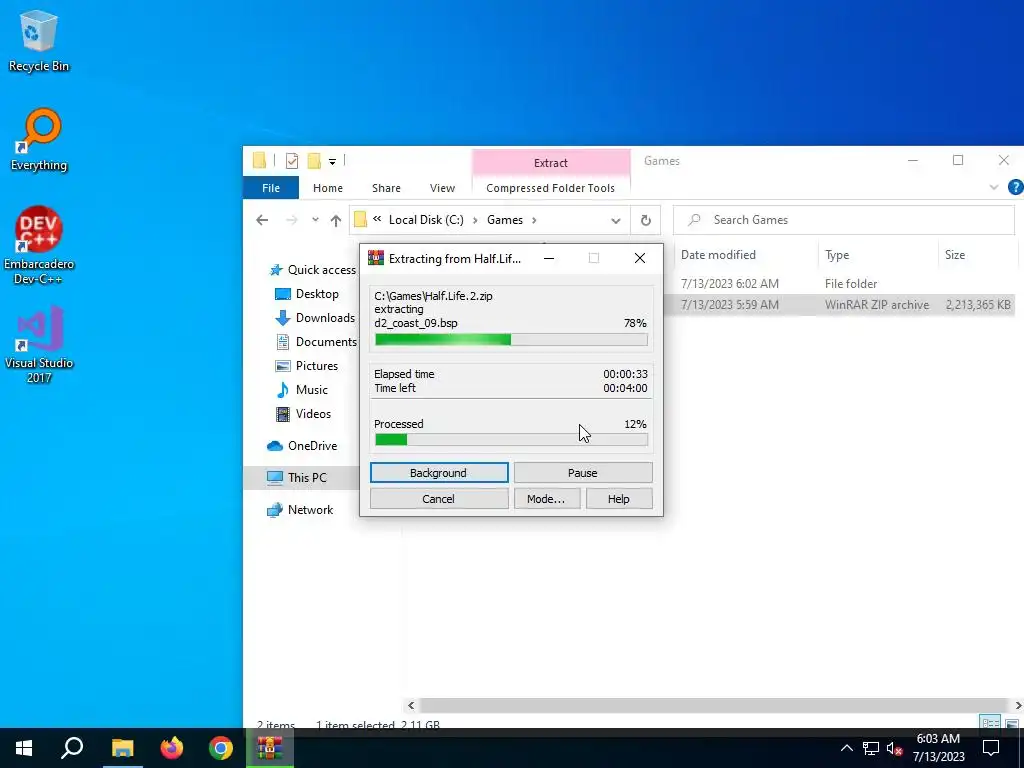The image size is (1024, 768).
Task: Click the Games breadcrumb in address bar
Action: click(x=505, y=220)
